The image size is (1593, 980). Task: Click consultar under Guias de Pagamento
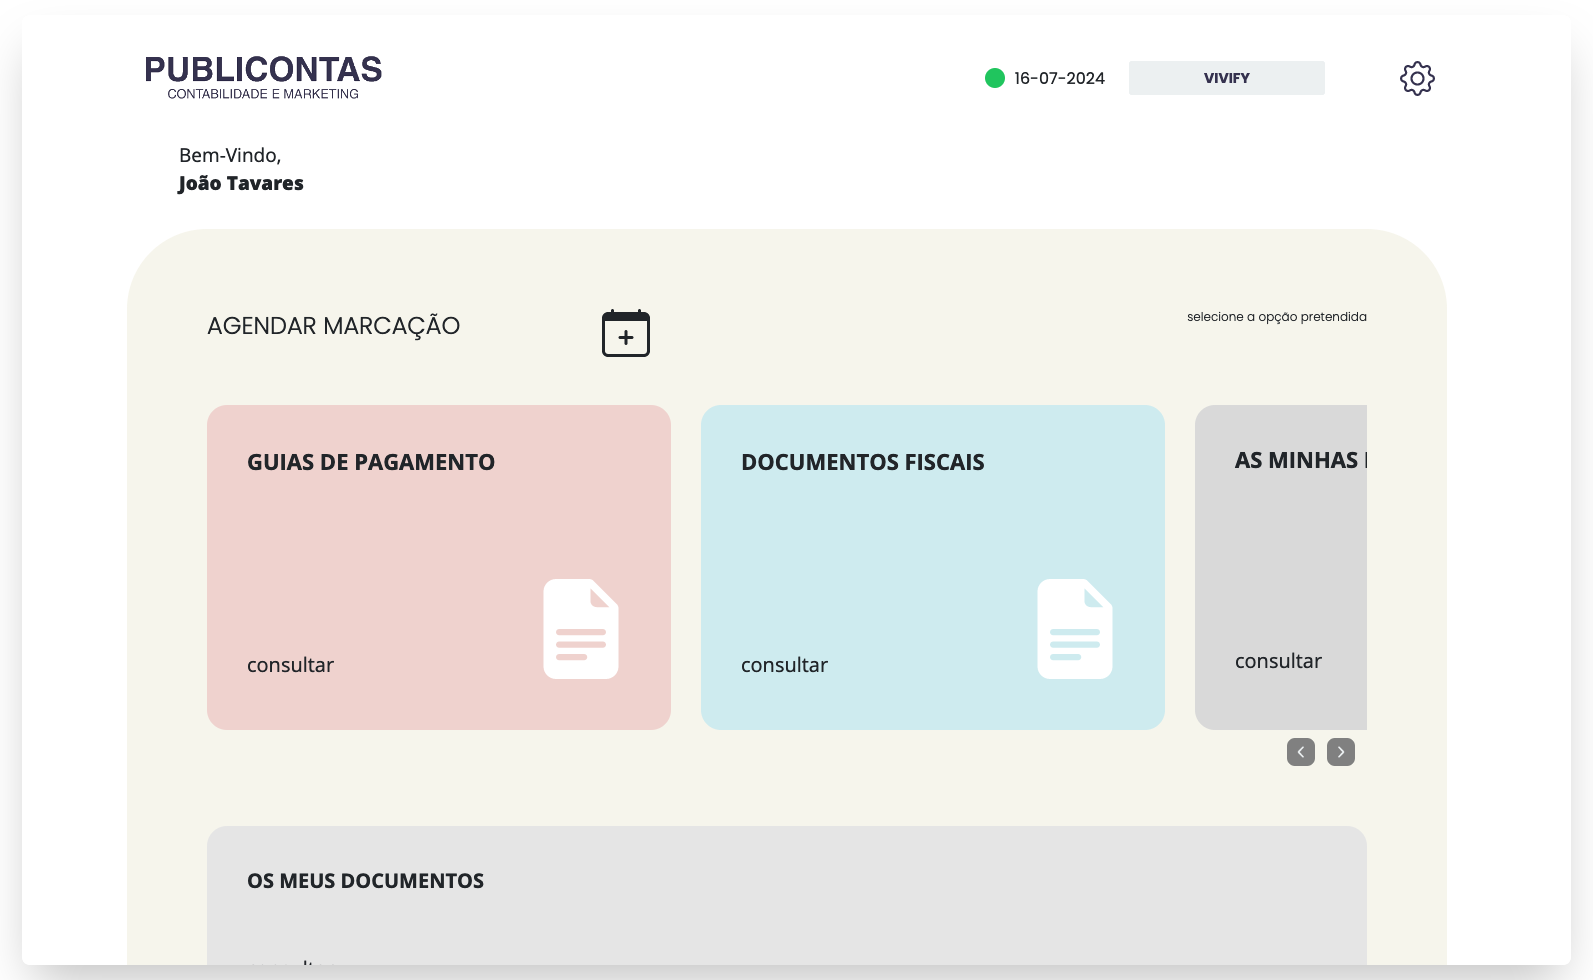point(290,665)
